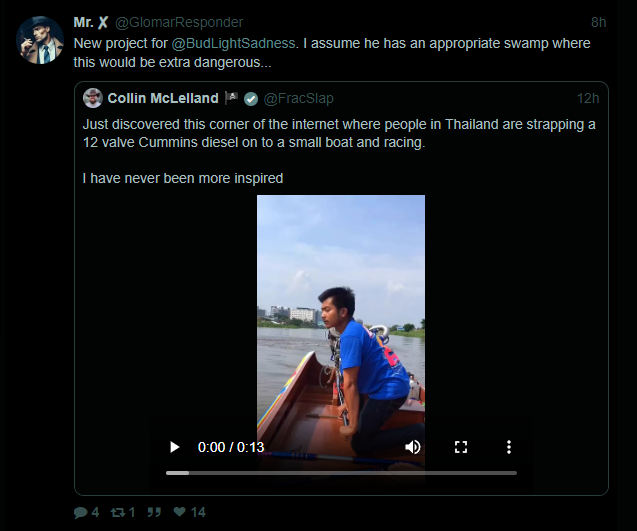
Task: Click the verified badge beside Collin McLelland
Action: click(x=251, y=98)
